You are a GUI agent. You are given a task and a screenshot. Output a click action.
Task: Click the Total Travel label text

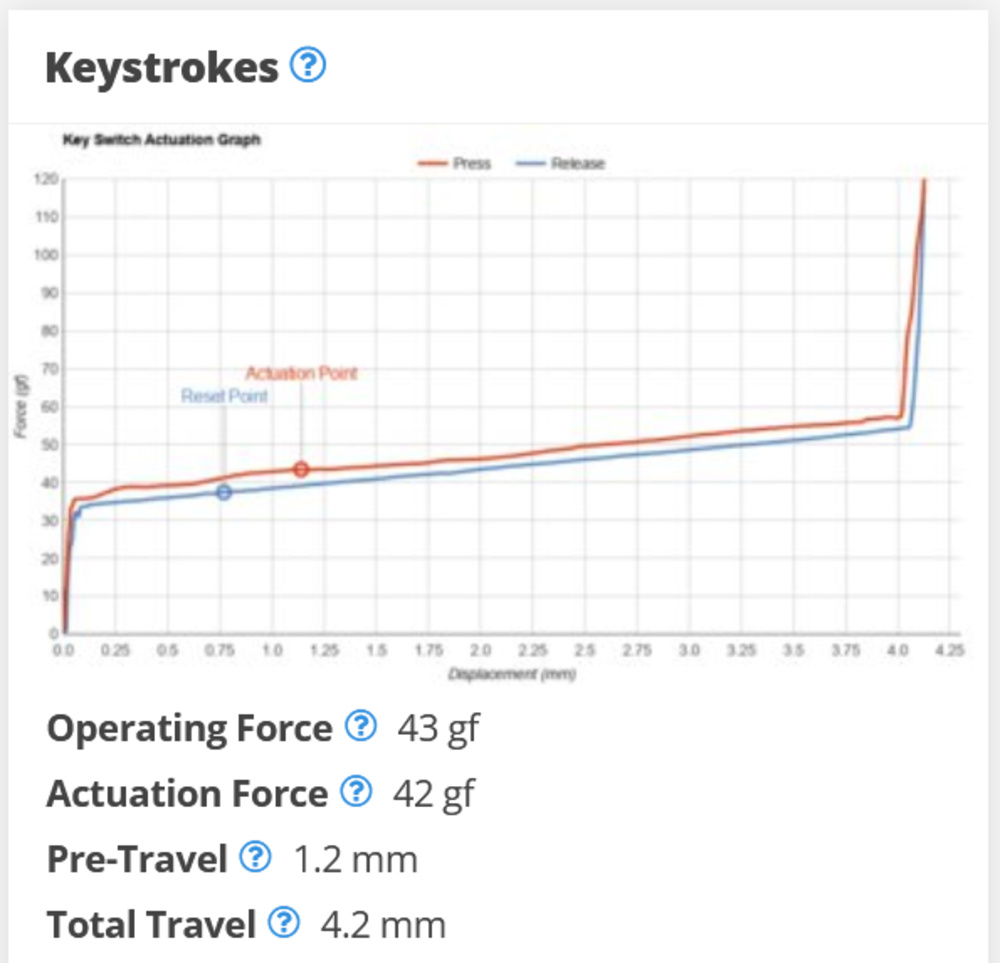pos(151,924)
